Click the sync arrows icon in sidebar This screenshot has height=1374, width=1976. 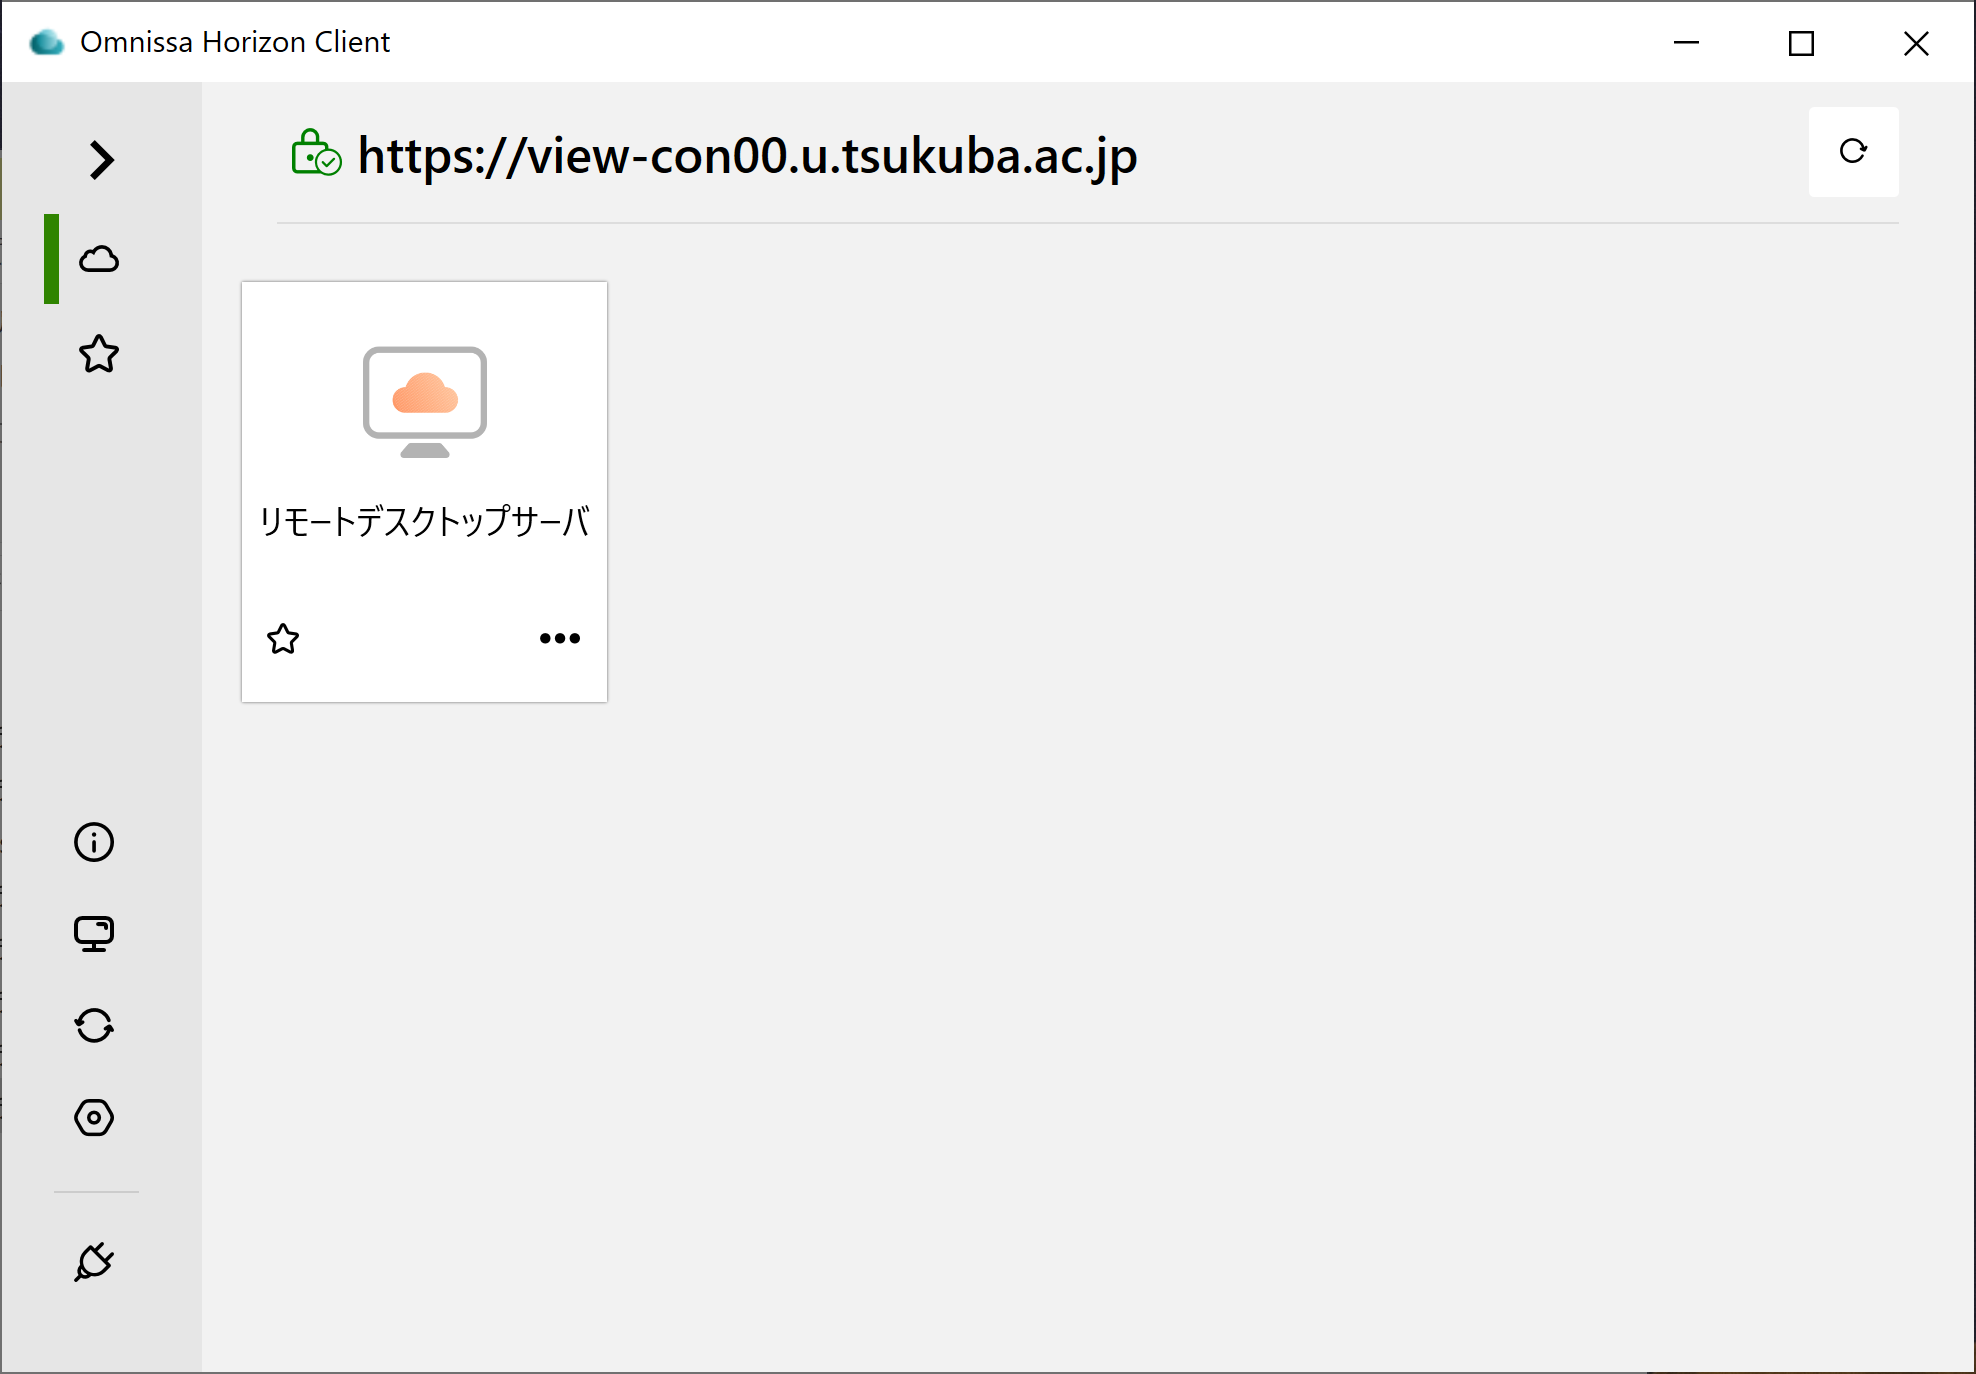[x=94, y=1026]
